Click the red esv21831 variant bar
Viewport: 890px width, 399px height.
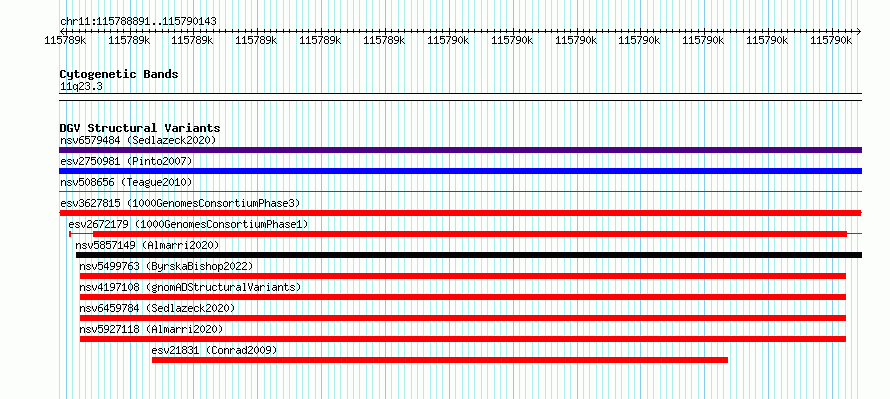440,360
